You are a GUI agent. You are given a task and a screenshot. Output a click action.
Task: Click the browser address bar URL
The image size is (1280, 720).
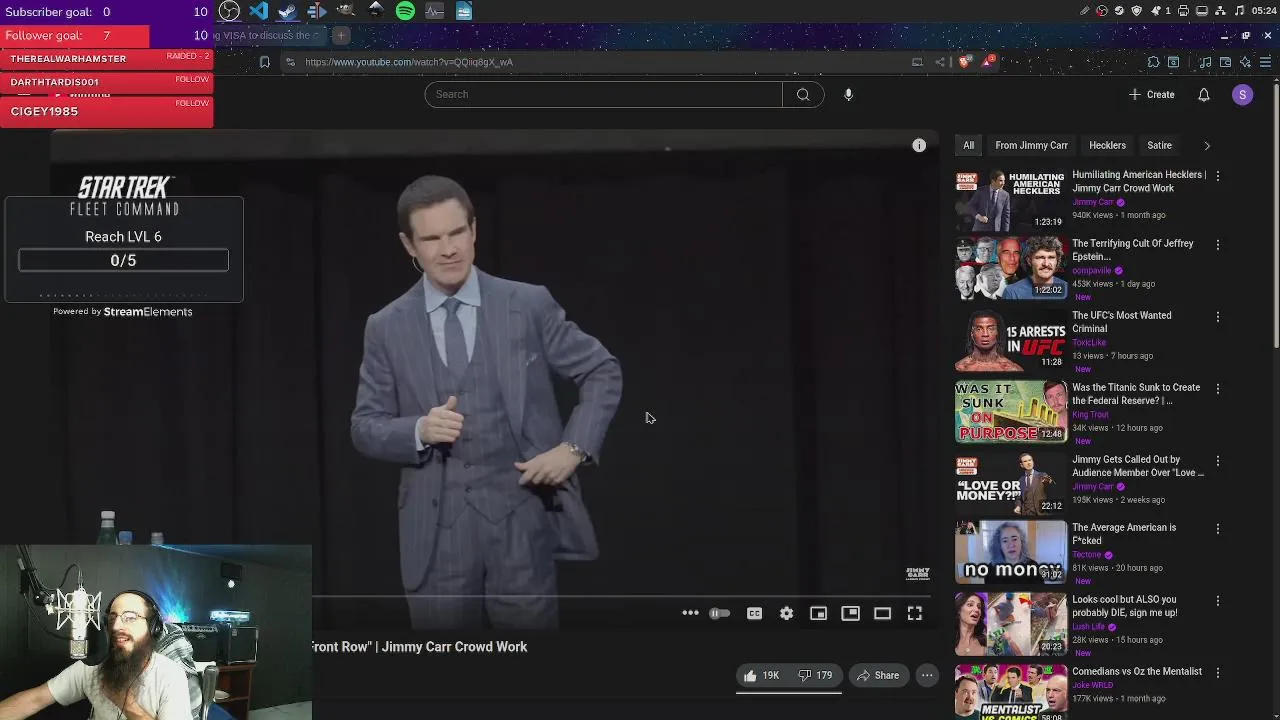[409, 62]
